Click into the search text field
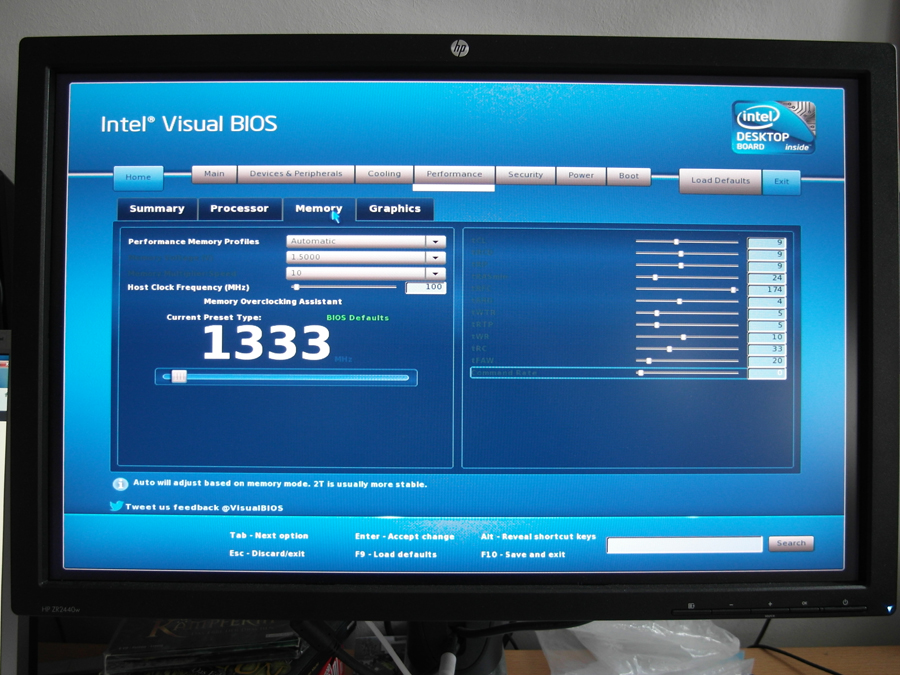 [684, 544]
